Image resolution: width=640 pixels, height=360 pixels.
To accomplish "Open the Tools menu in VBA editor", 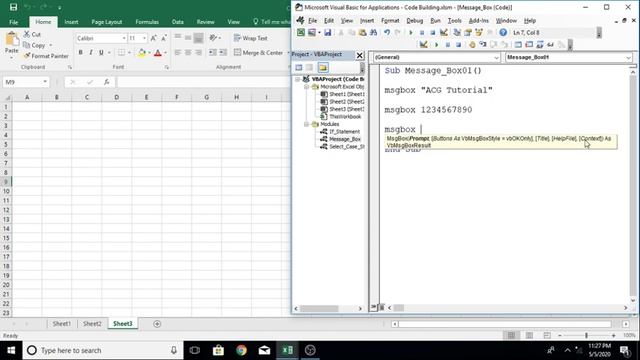I will pos(454,20).
